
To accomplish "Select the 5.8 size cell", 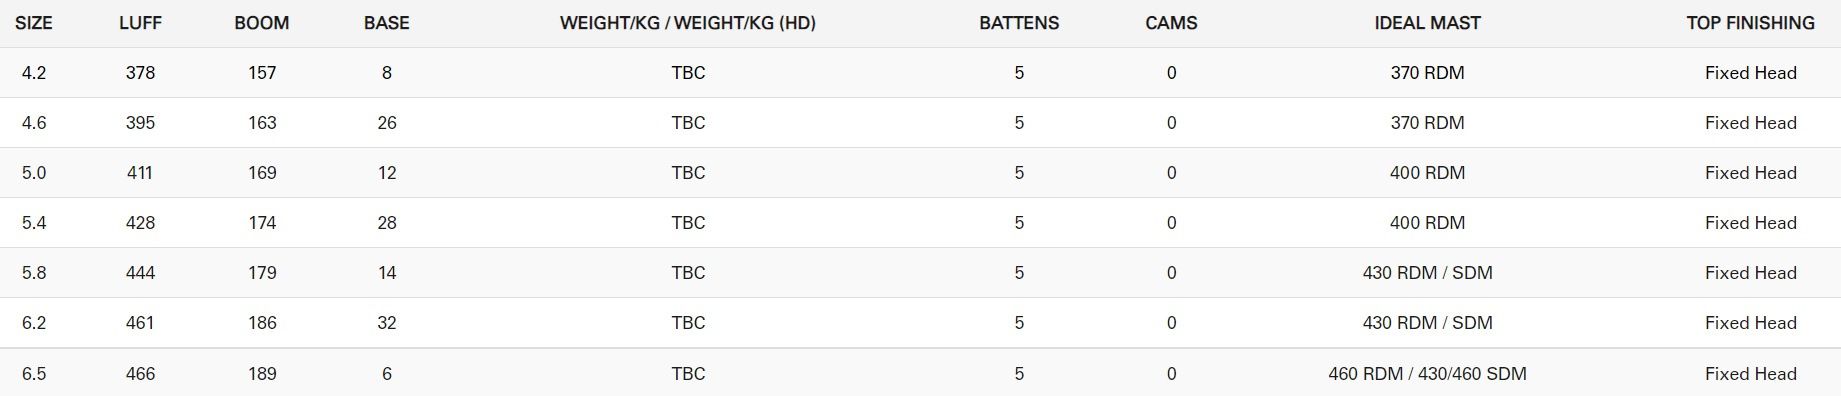I will coord(34,273).
